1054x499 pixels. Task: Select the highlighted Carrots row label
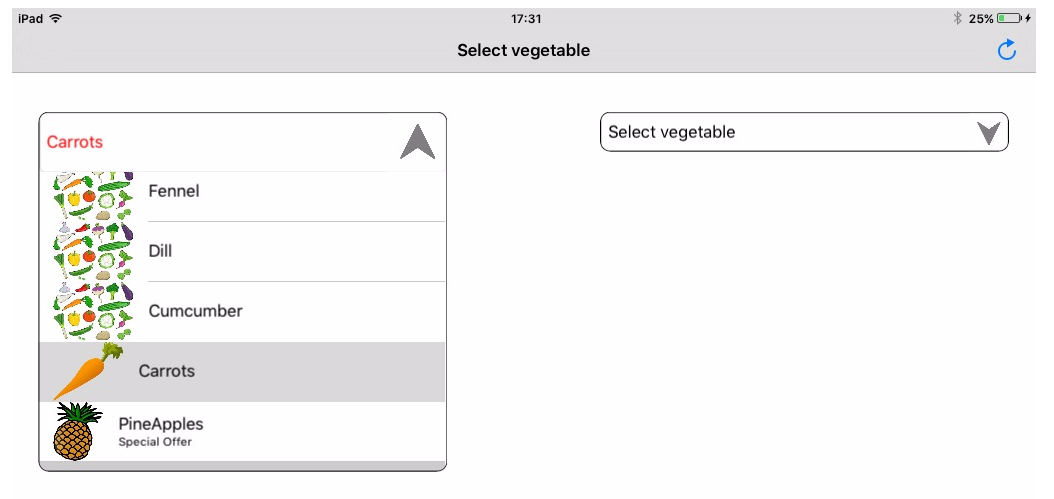pyautogui.click(x=167, y=371)
